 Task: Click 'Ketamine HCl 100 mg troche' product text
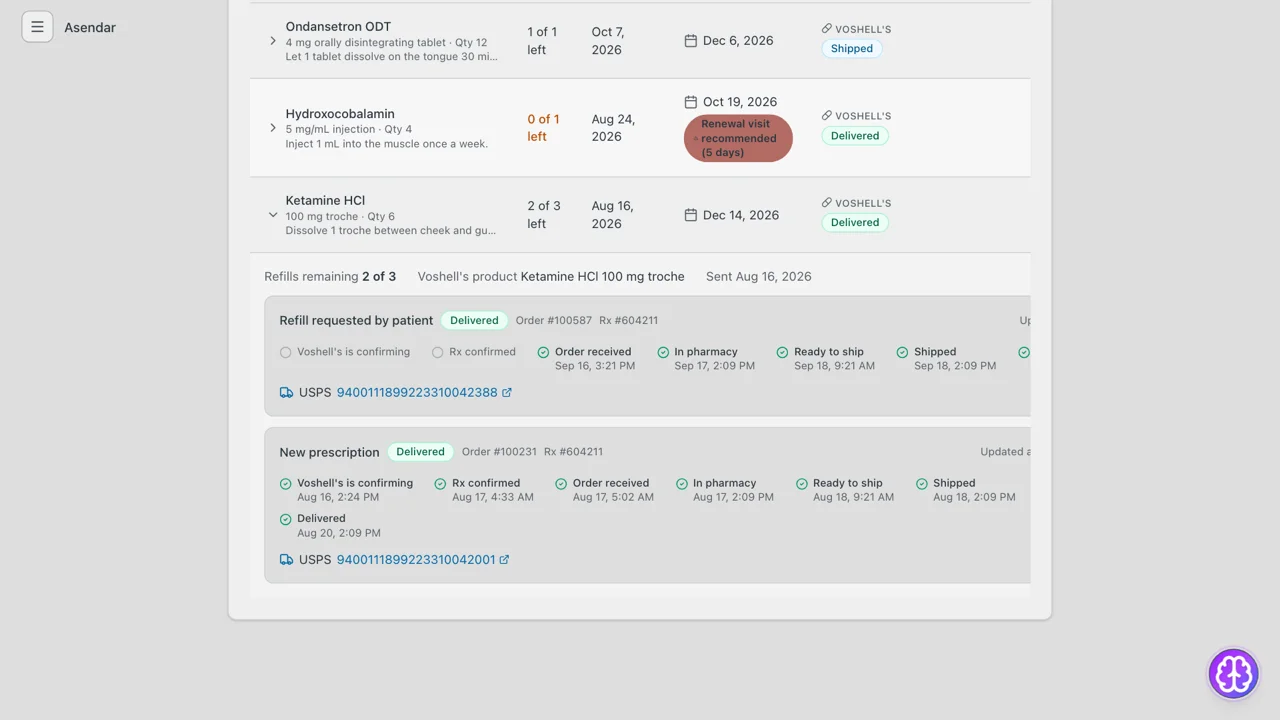coord(603,277)
